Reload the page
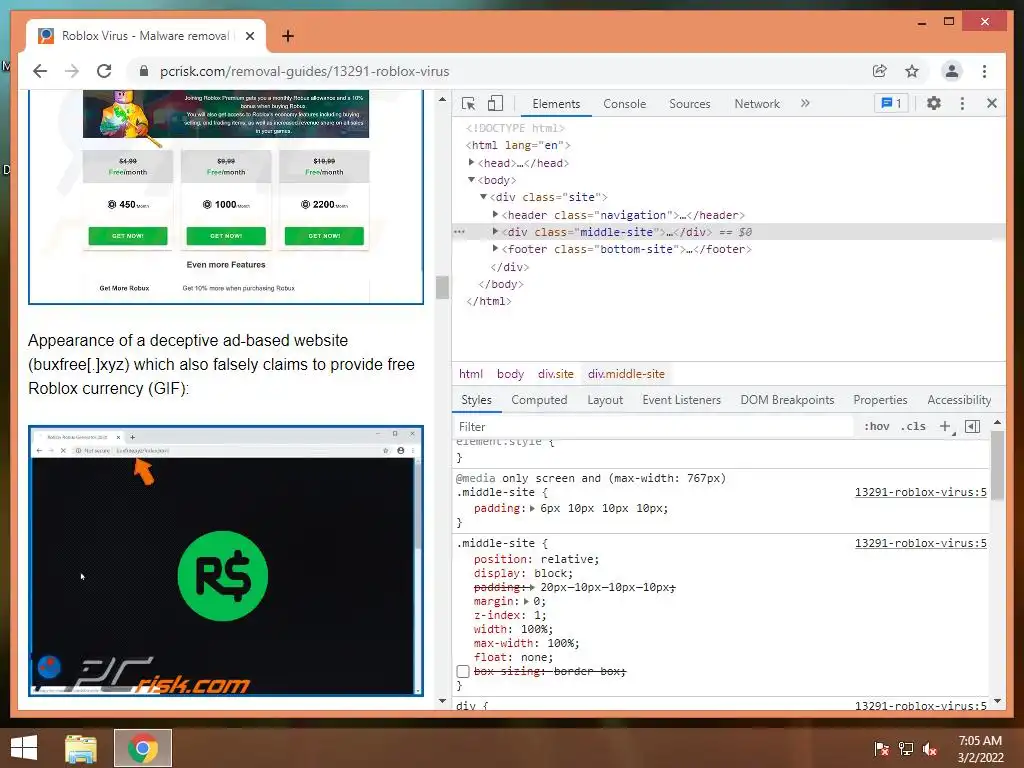This screenshot has width=1024, height=768. pos(104,71)
